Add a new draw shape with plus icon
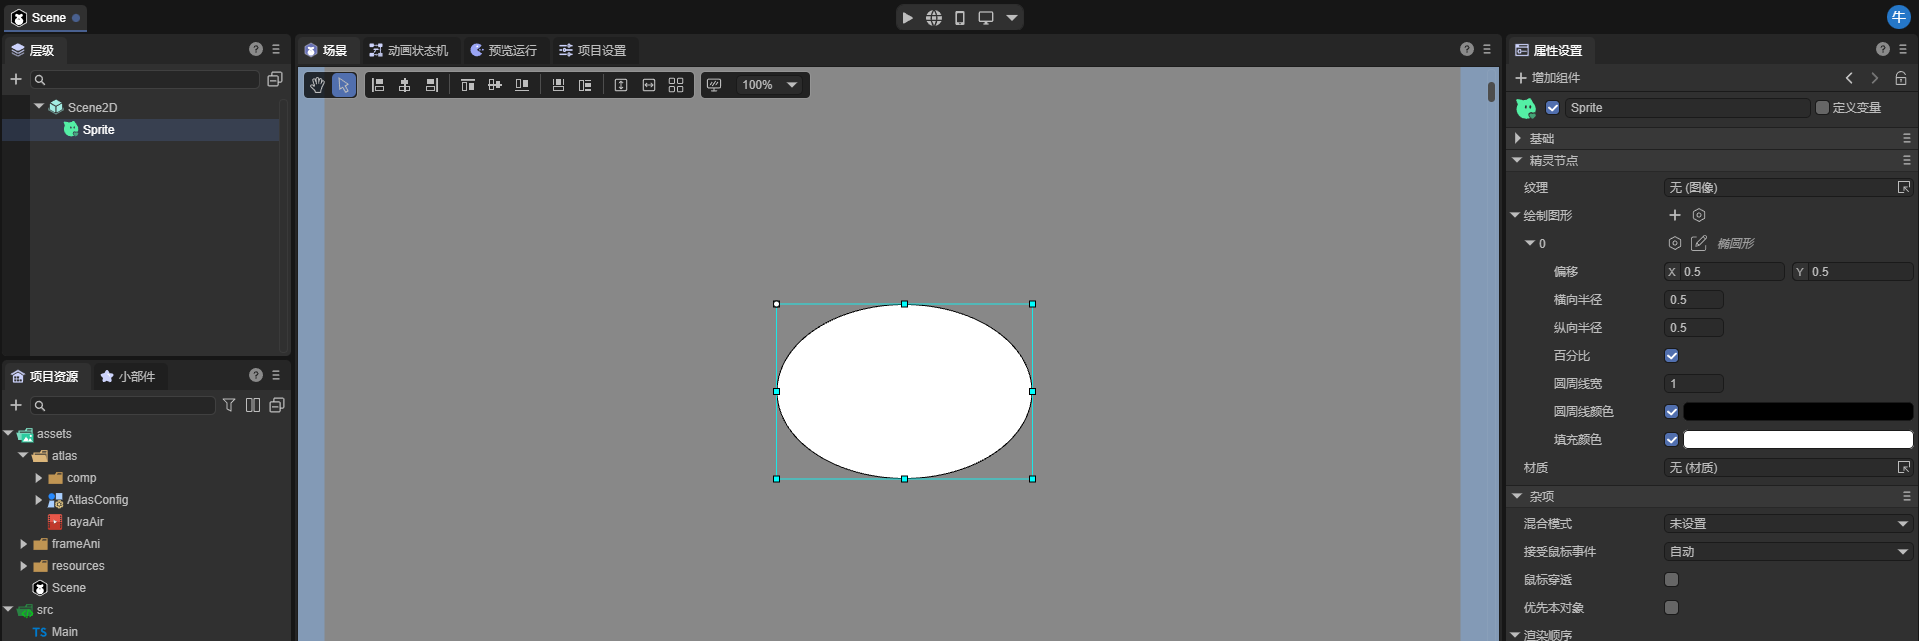 pyautogui.click(x=1675, y=215)
